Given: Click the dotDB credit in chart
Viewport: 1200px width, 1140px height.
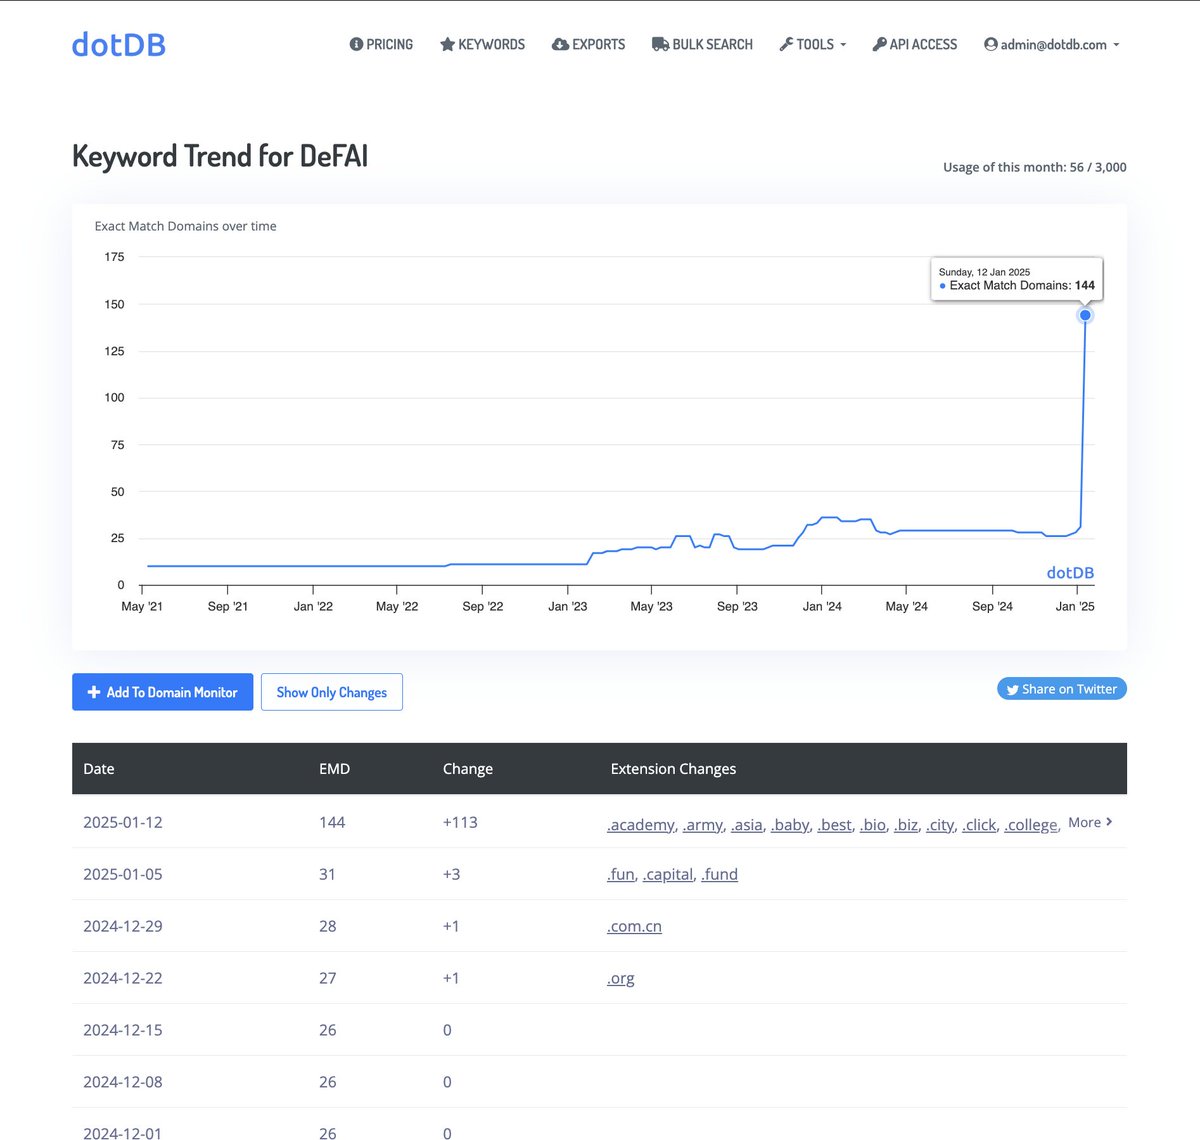Looking at the screenshot, I should point(1070,573).
